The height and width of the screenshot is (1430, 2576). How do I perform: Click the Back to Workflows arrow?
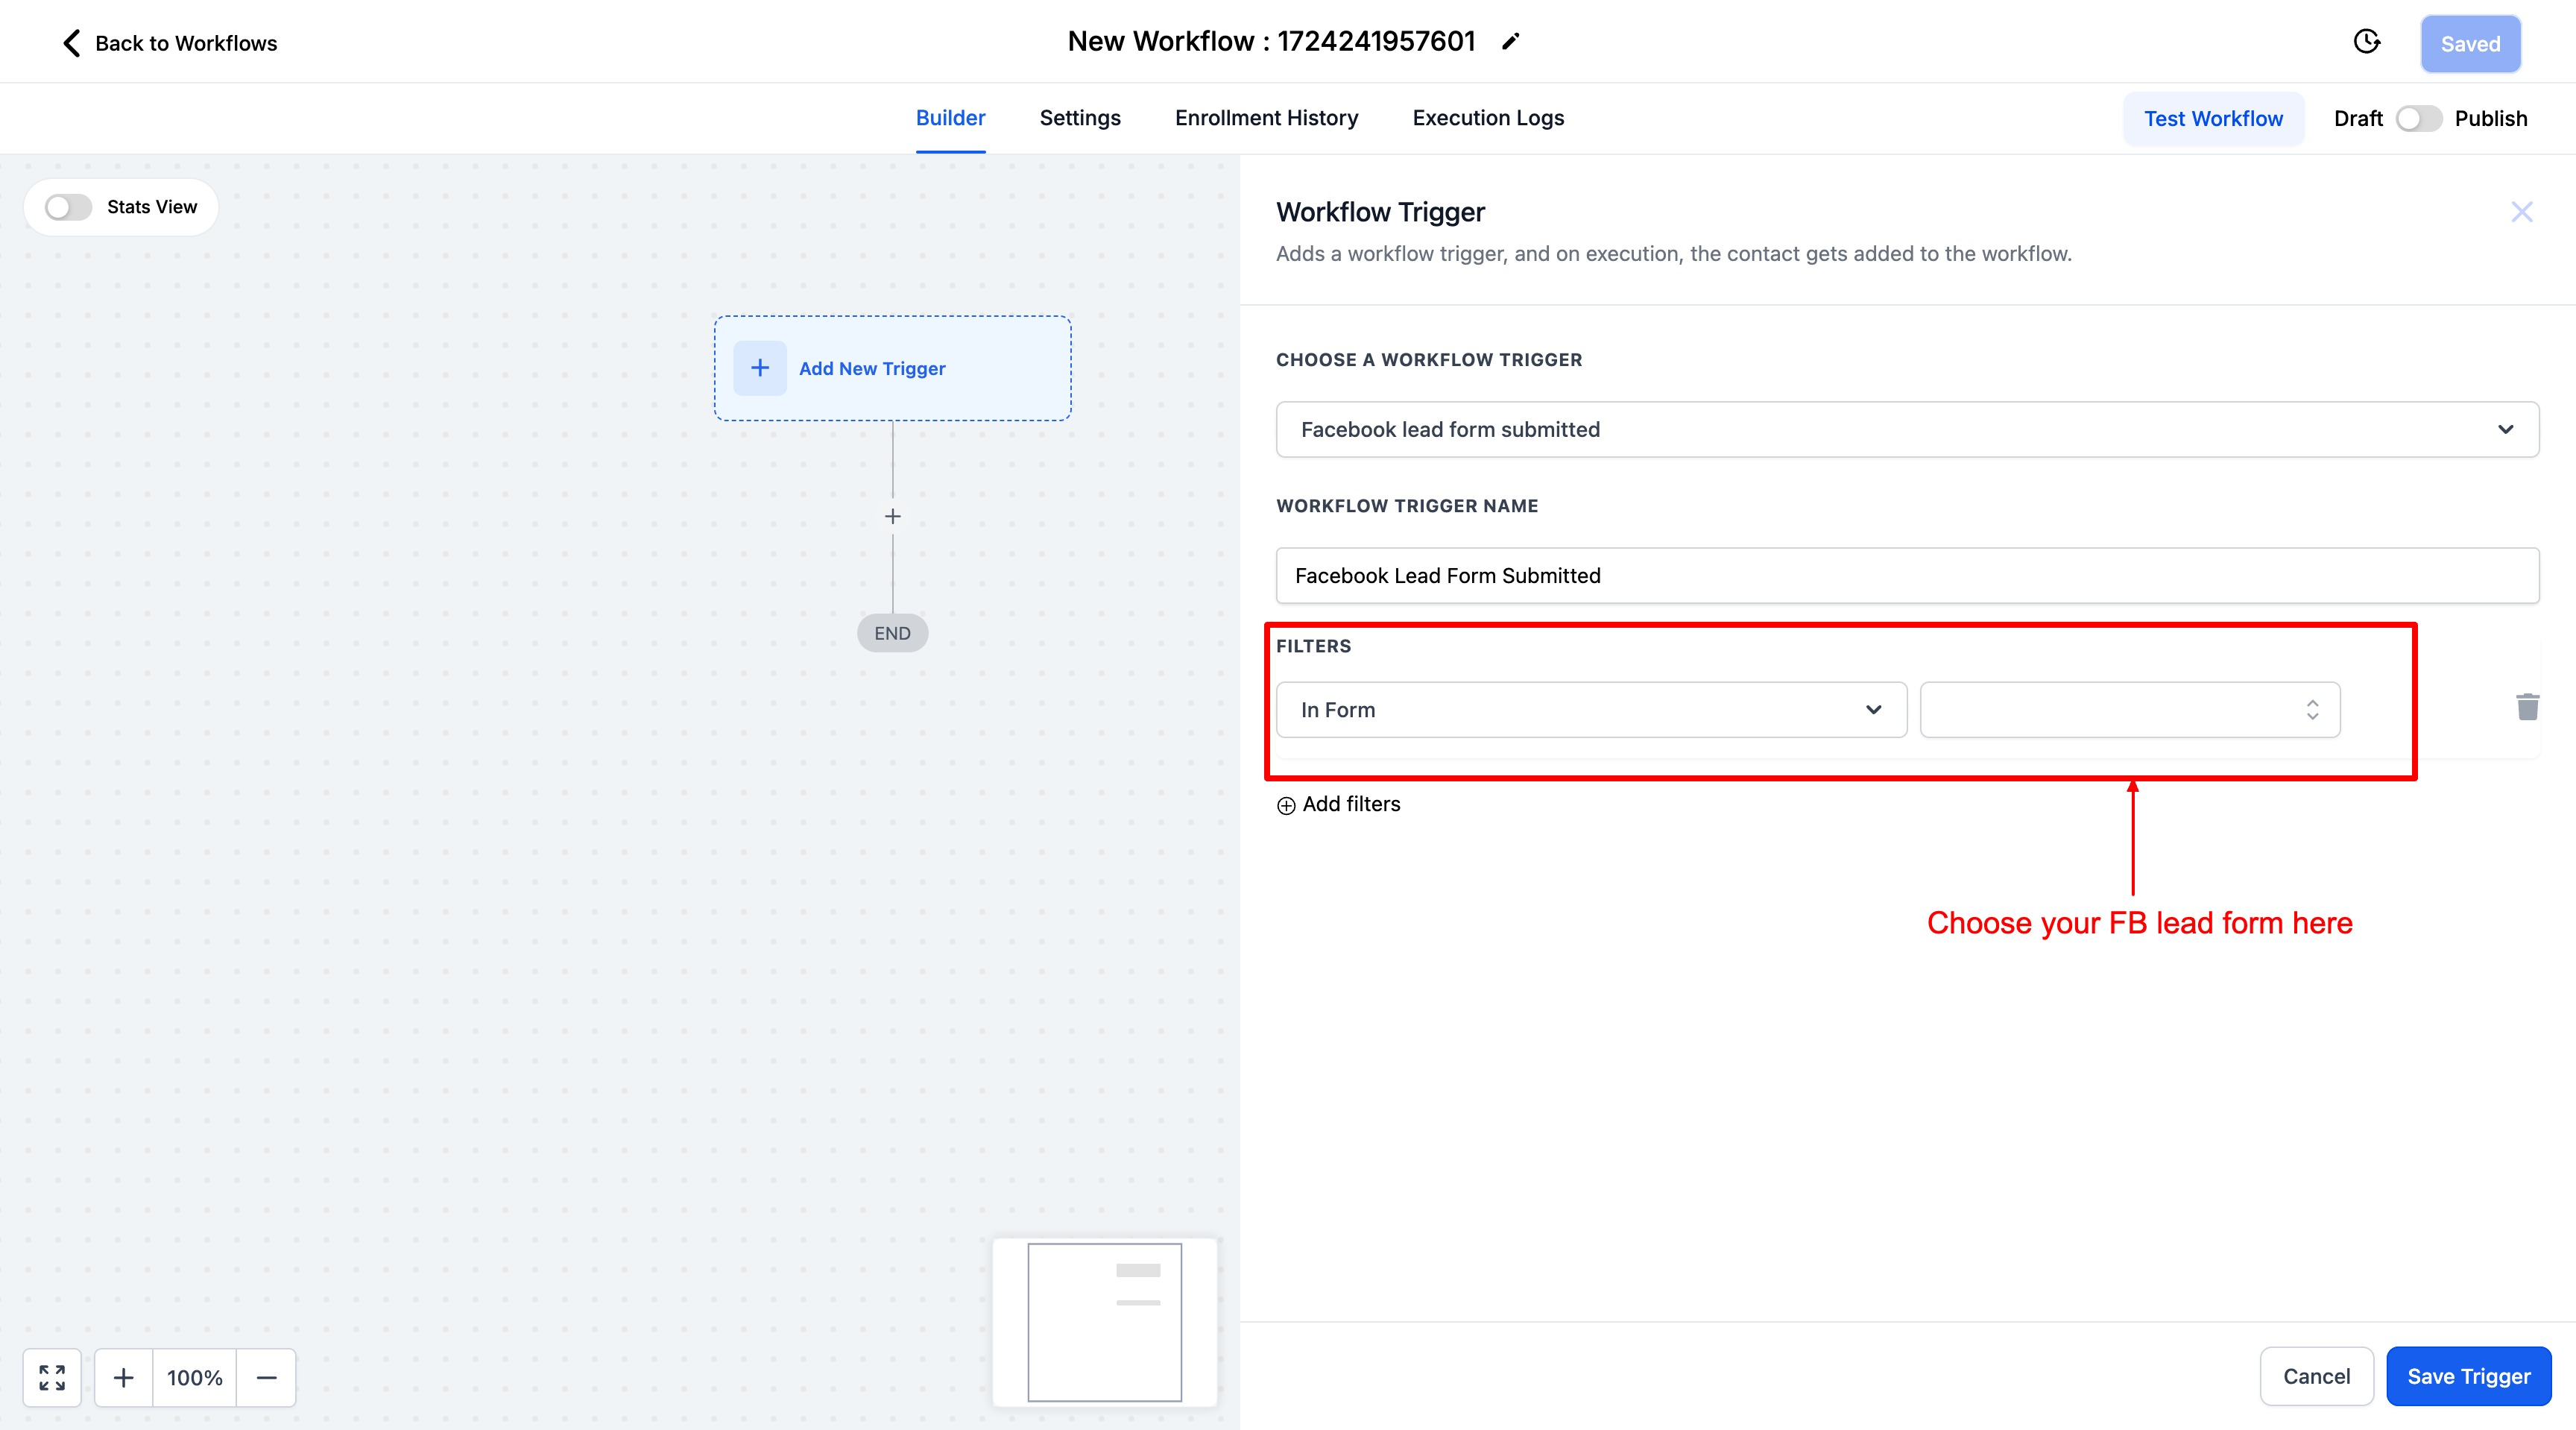coord(72,43)
